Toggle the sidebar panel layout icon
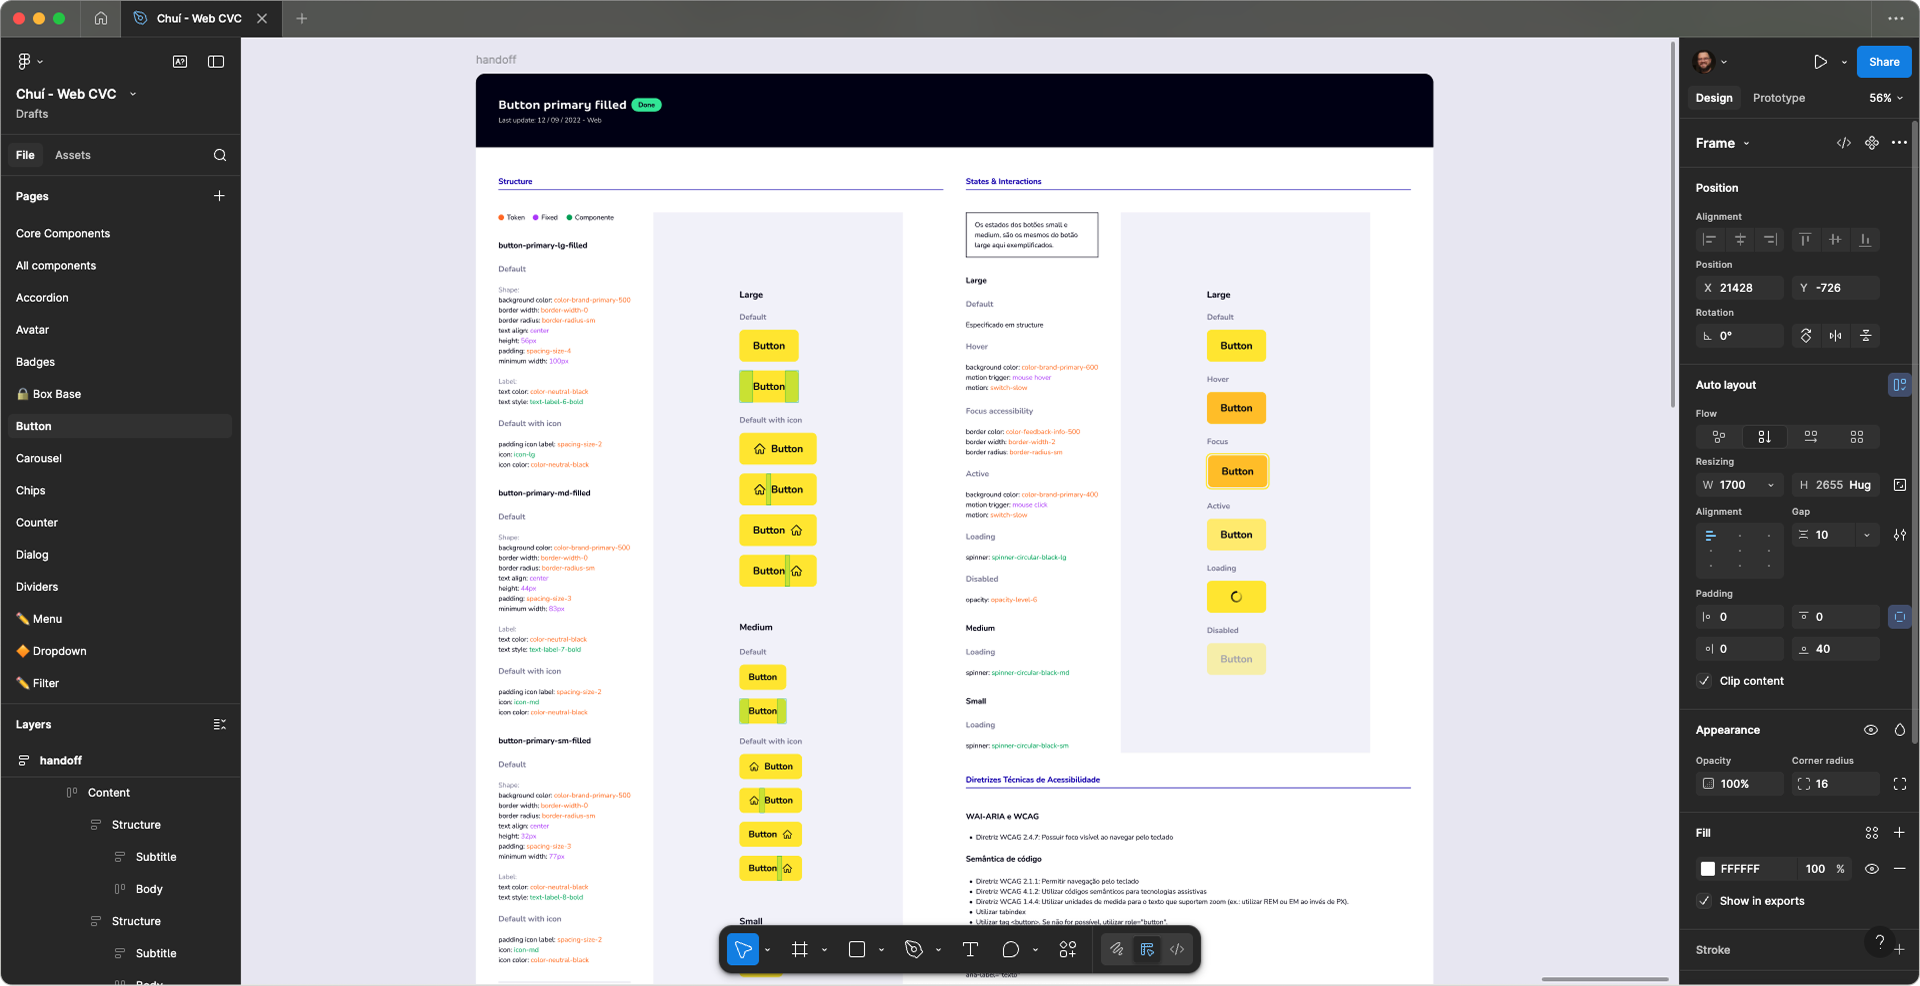The image size is (1920, 986). [x=216, y=62]
